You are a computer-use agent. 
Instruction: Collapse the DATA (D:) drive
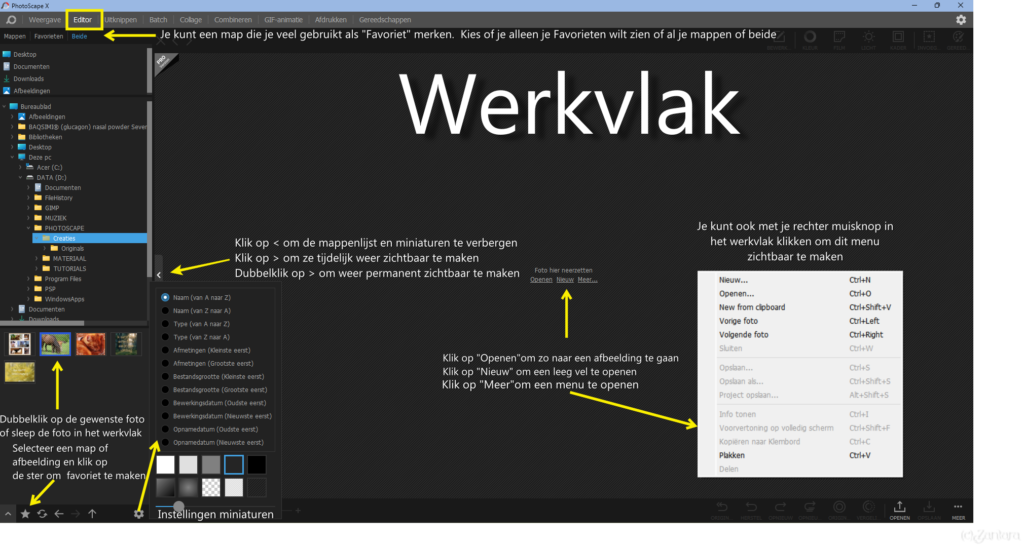coord(20,178)
